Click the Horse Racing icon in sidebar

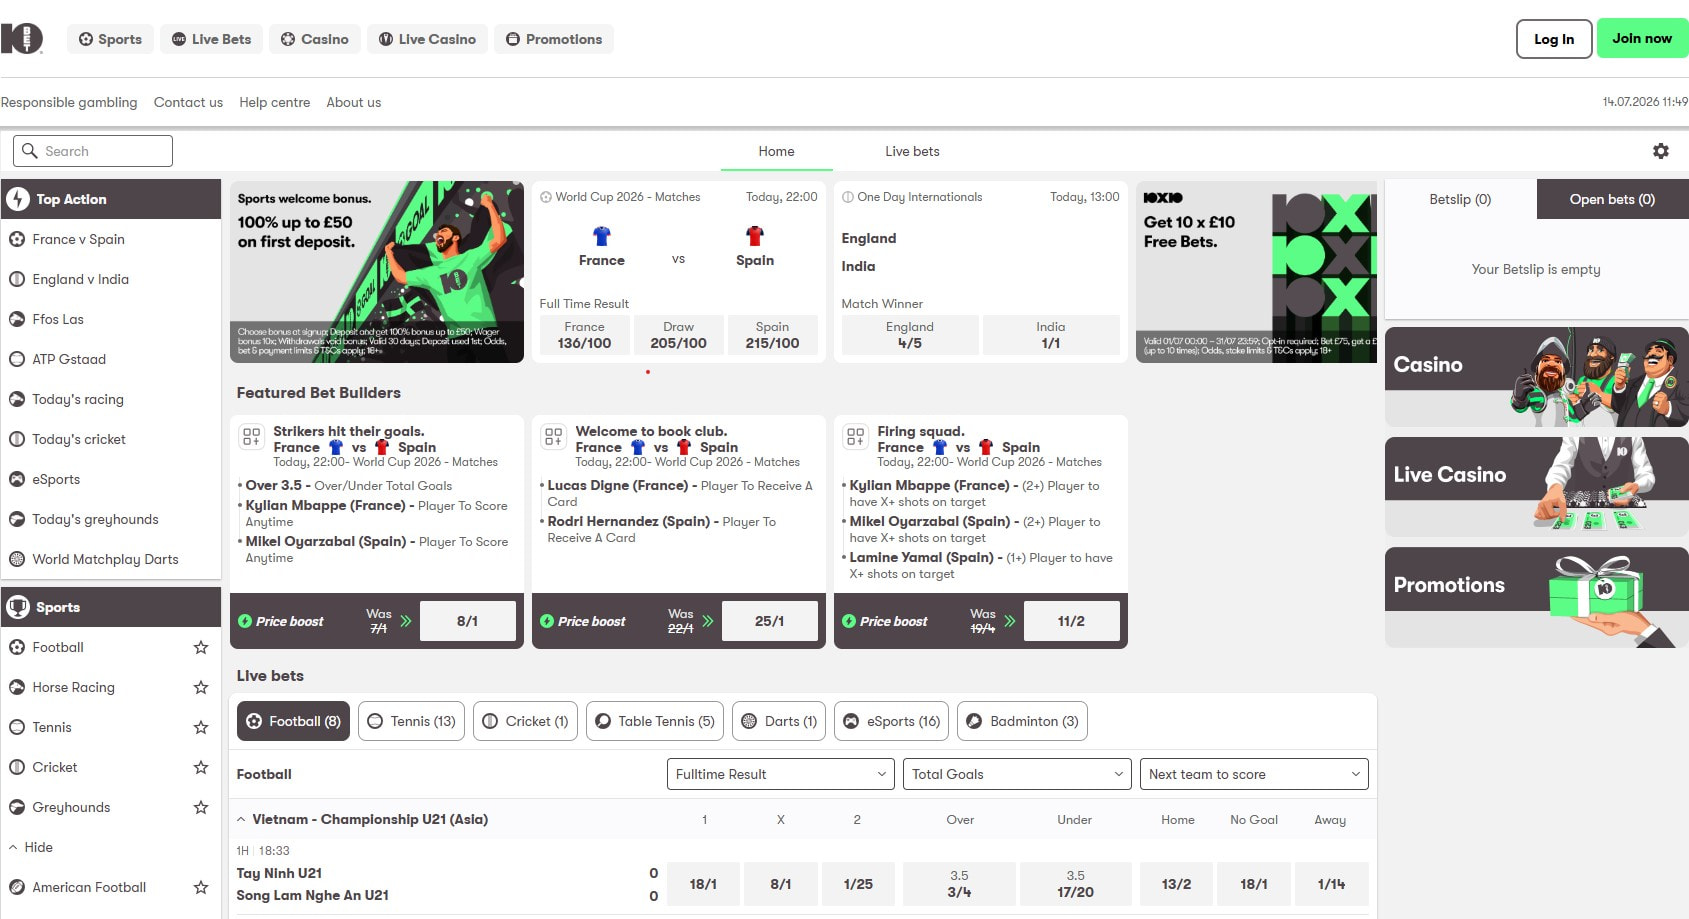coord(17,687)
